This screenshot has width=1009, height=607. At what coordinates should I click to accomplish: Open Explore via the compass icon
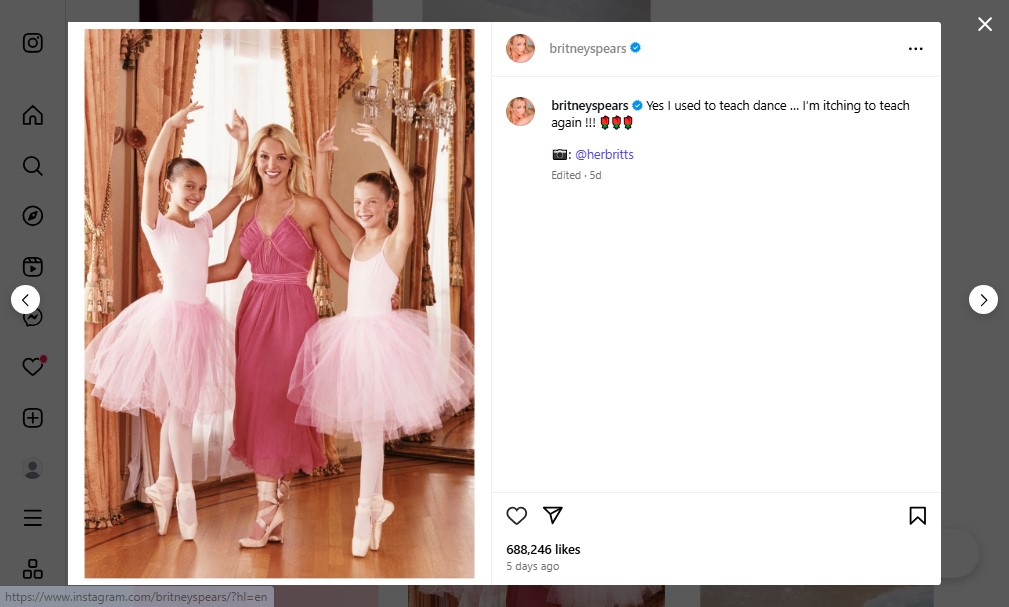(33, 216)
